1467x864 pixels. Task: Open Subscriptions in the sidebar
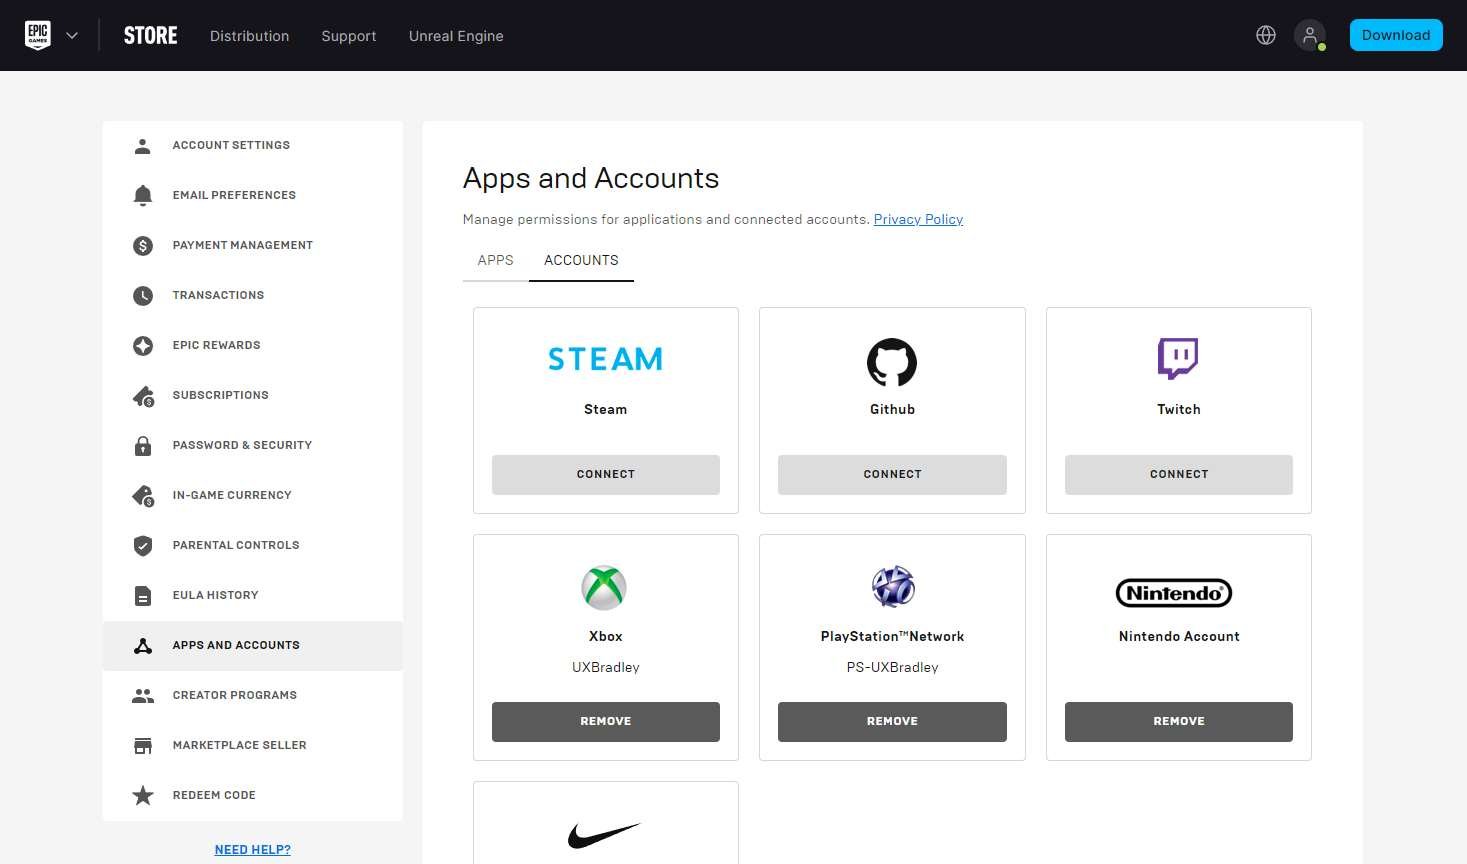pyautogui.click(x=253, y=396)
